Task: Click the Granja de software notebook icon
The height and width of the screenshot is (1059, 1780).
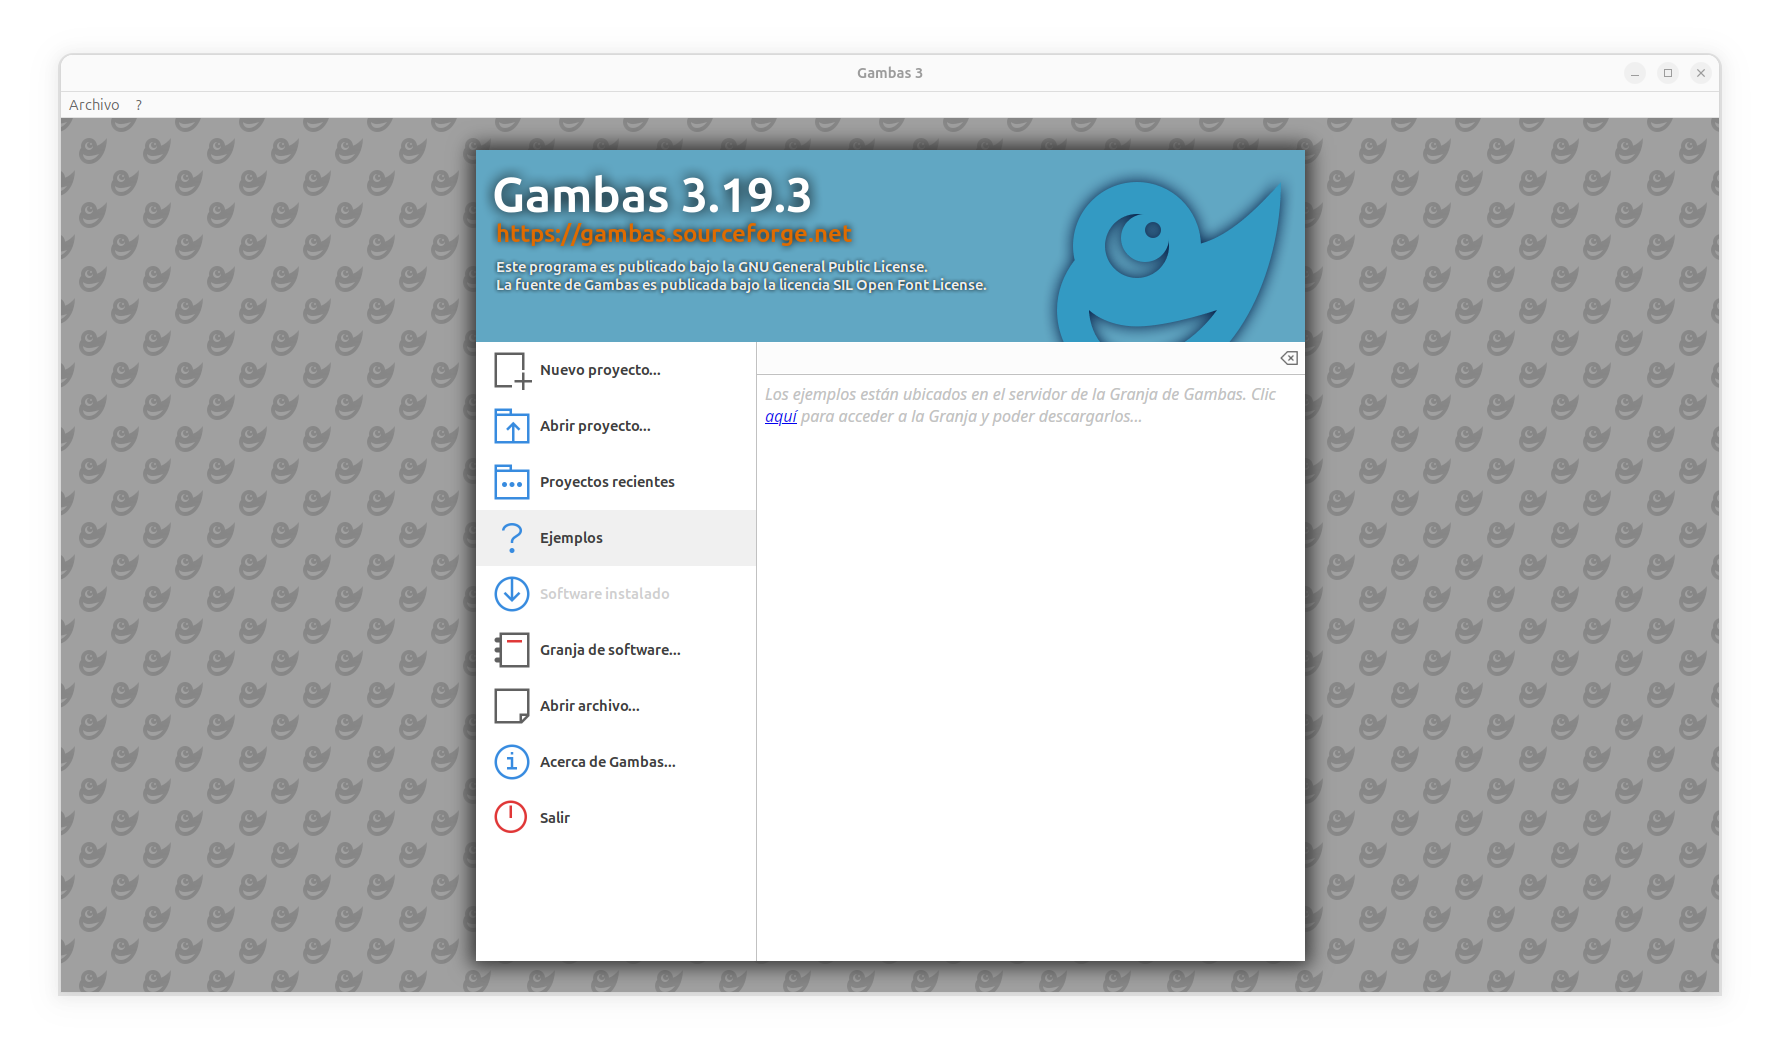Action: click(512, 650)
